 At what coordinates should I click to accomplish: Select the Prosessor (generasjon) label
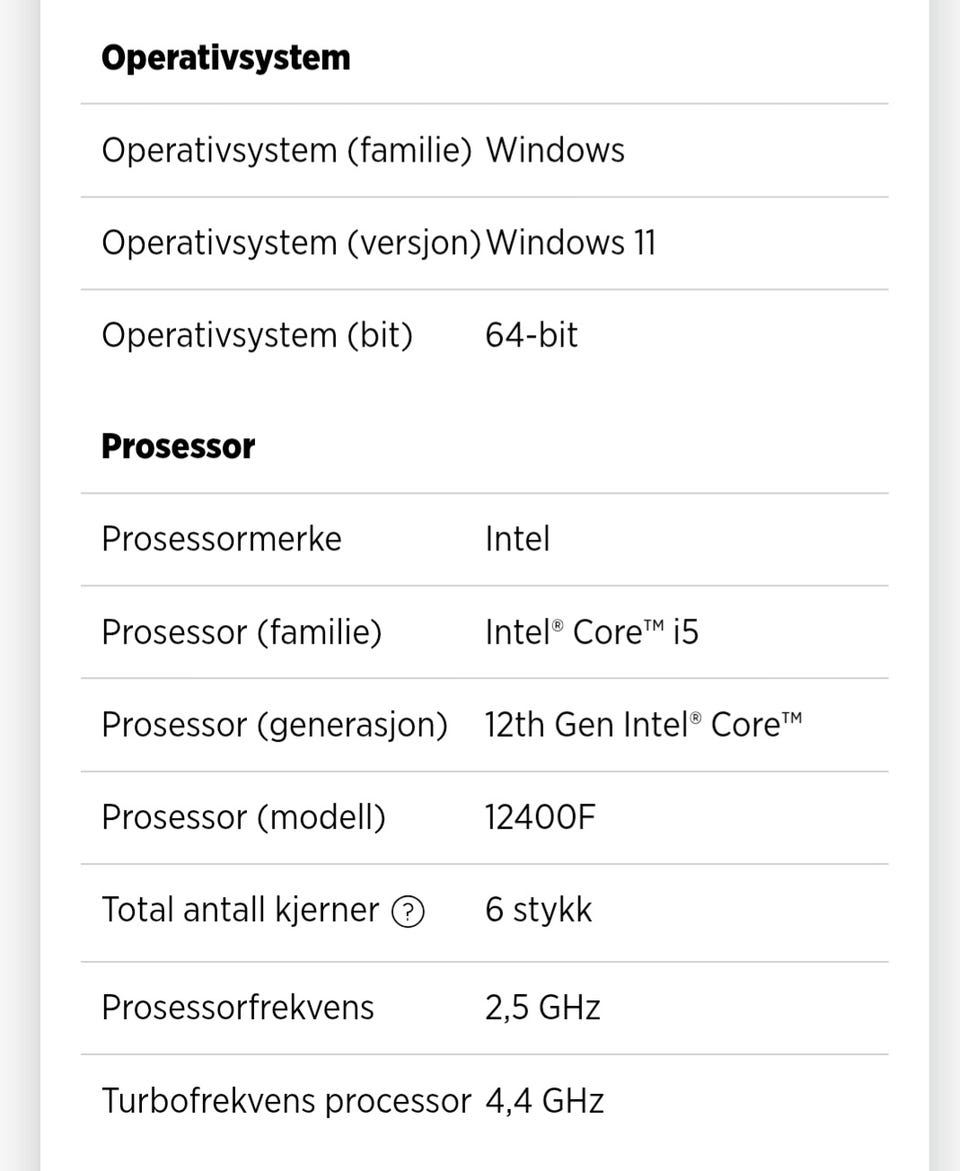pyautogui.click(x=274, y=724)
